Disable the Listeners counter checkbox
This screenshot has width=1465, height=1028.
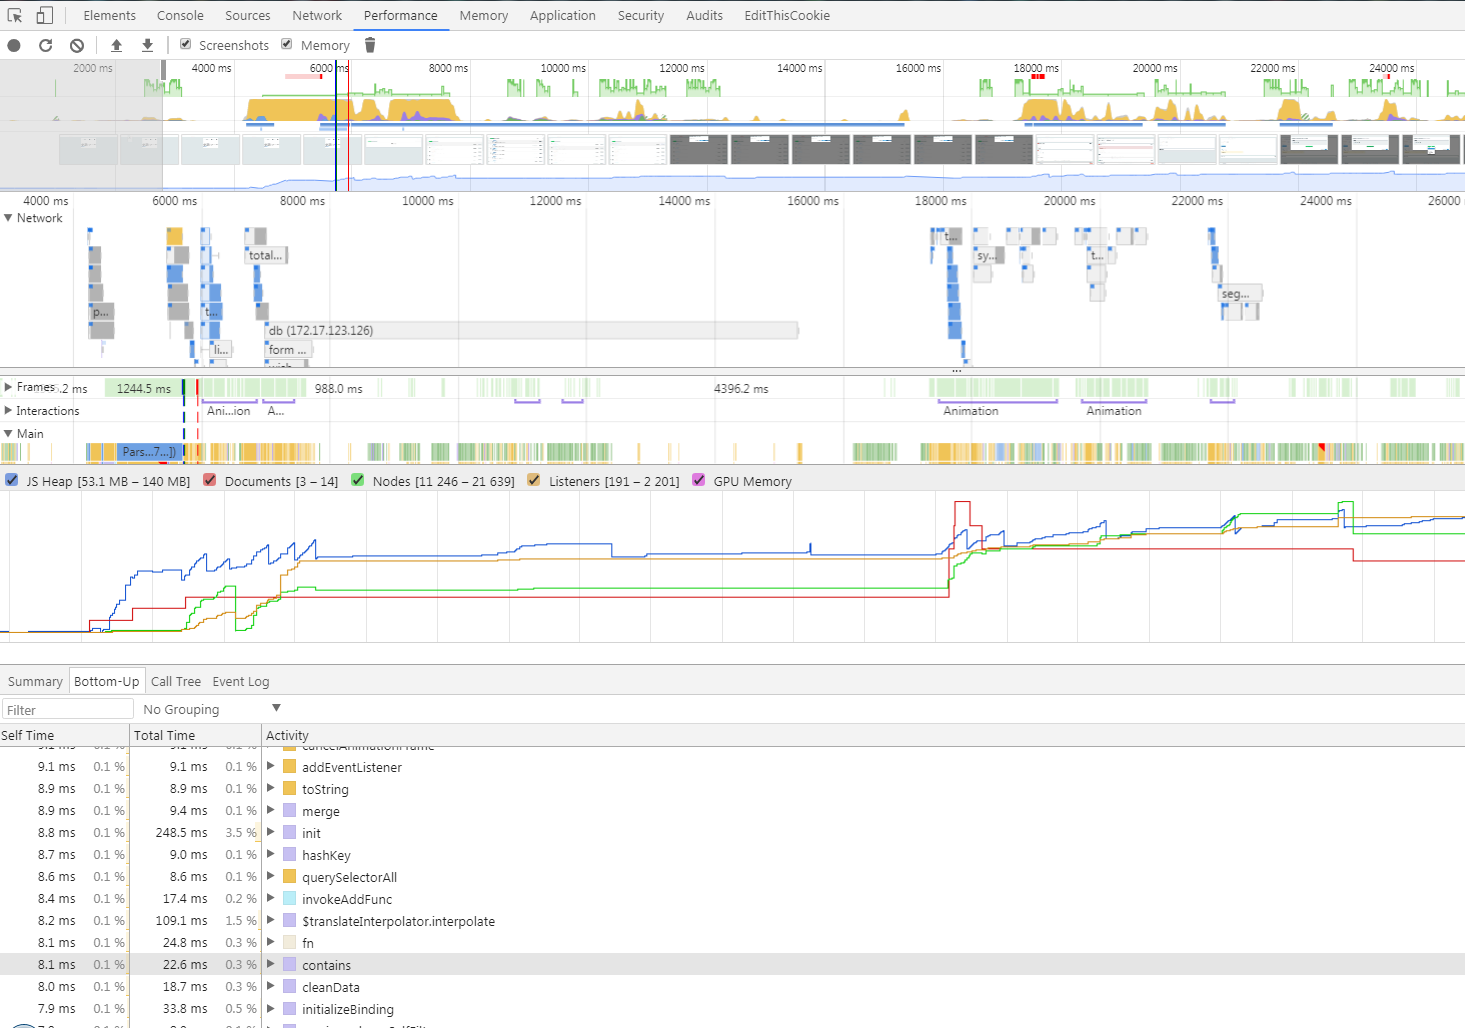[x=534, y=481]
